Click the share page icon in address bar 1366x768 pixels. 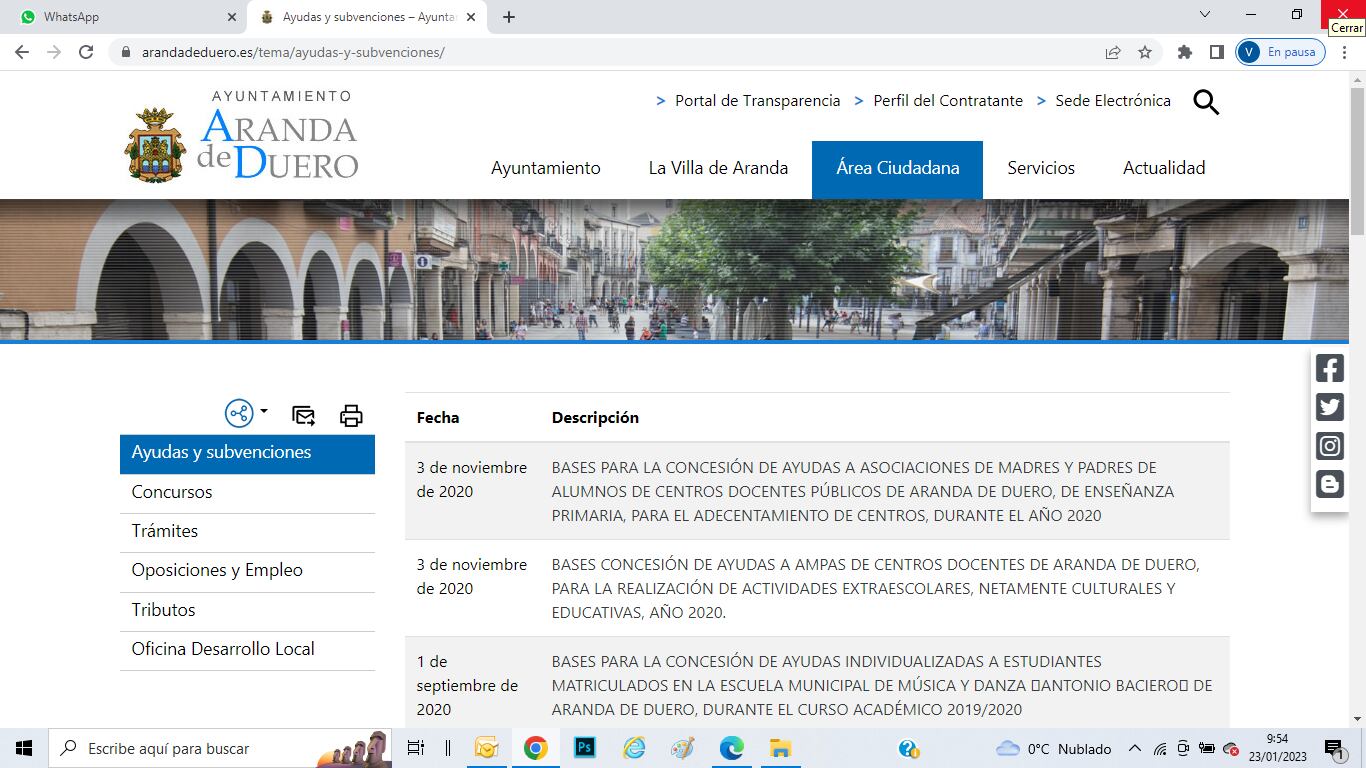[x=1113, y=52]
